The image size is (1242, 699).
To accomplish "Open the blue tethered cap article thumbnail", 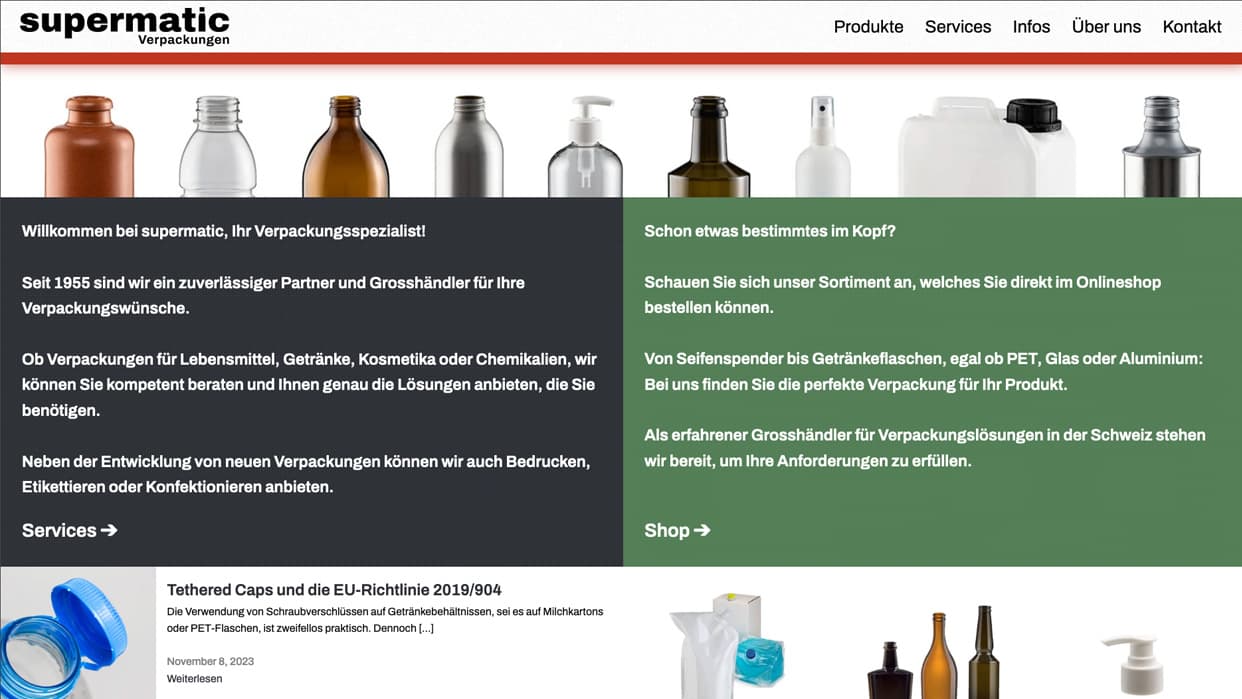I will [x=78, y=633].
